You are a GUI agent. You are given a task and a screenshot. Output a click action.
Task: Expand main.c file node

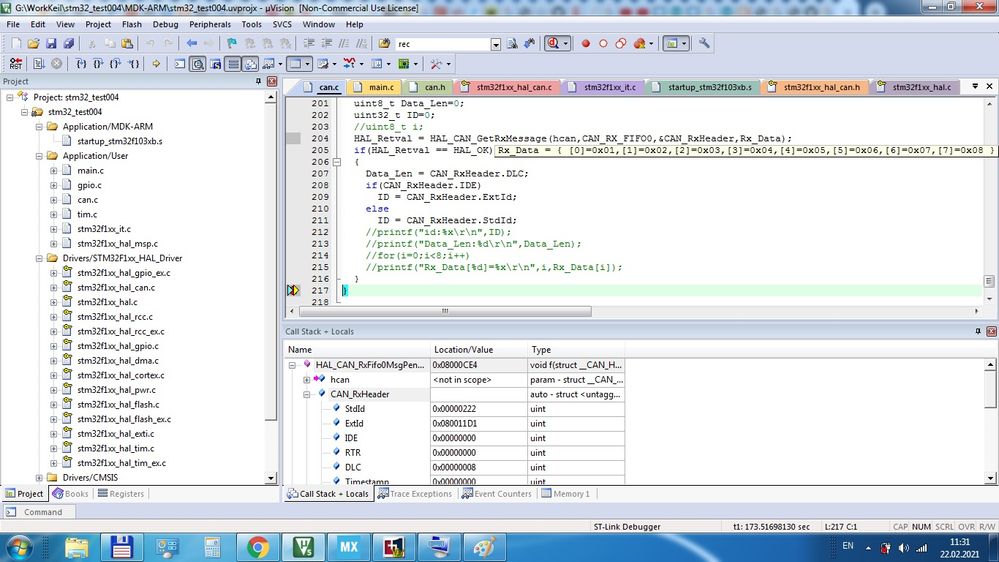[54, 171]
